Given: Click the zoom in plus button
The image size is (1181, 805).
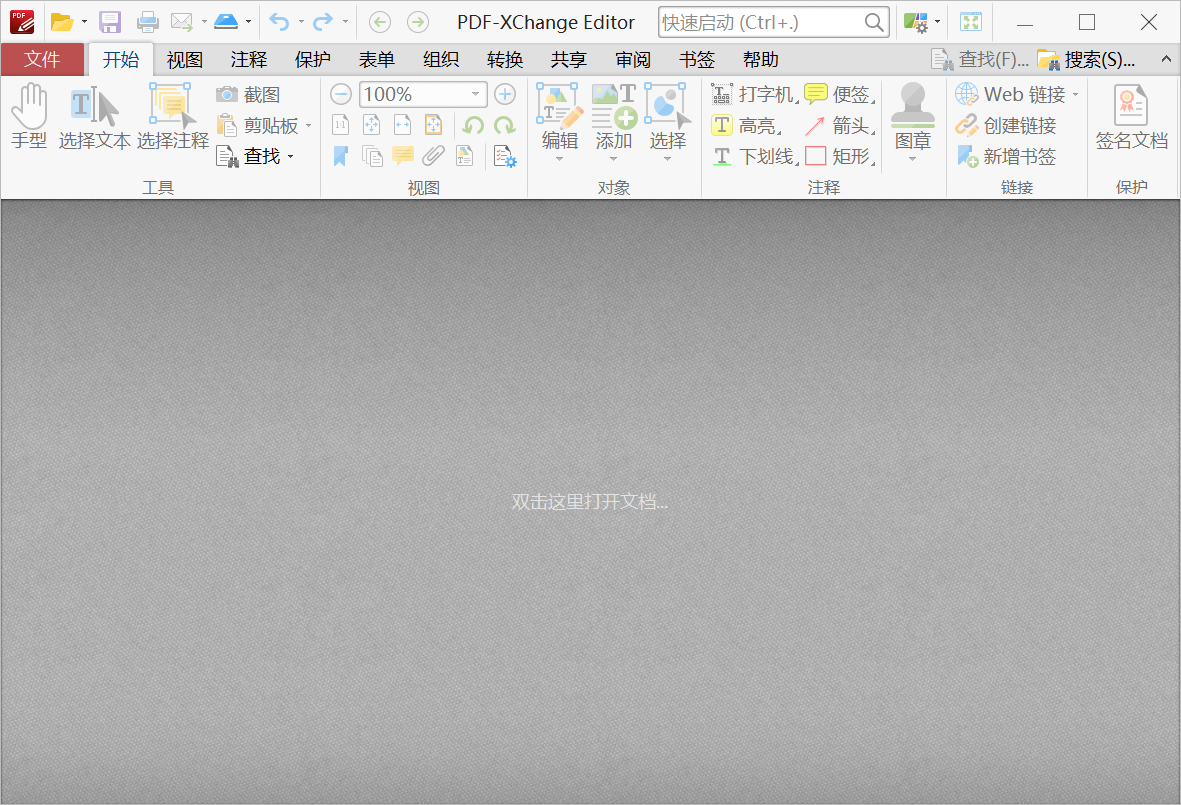Looking at the screenshot, I should 505,95.
